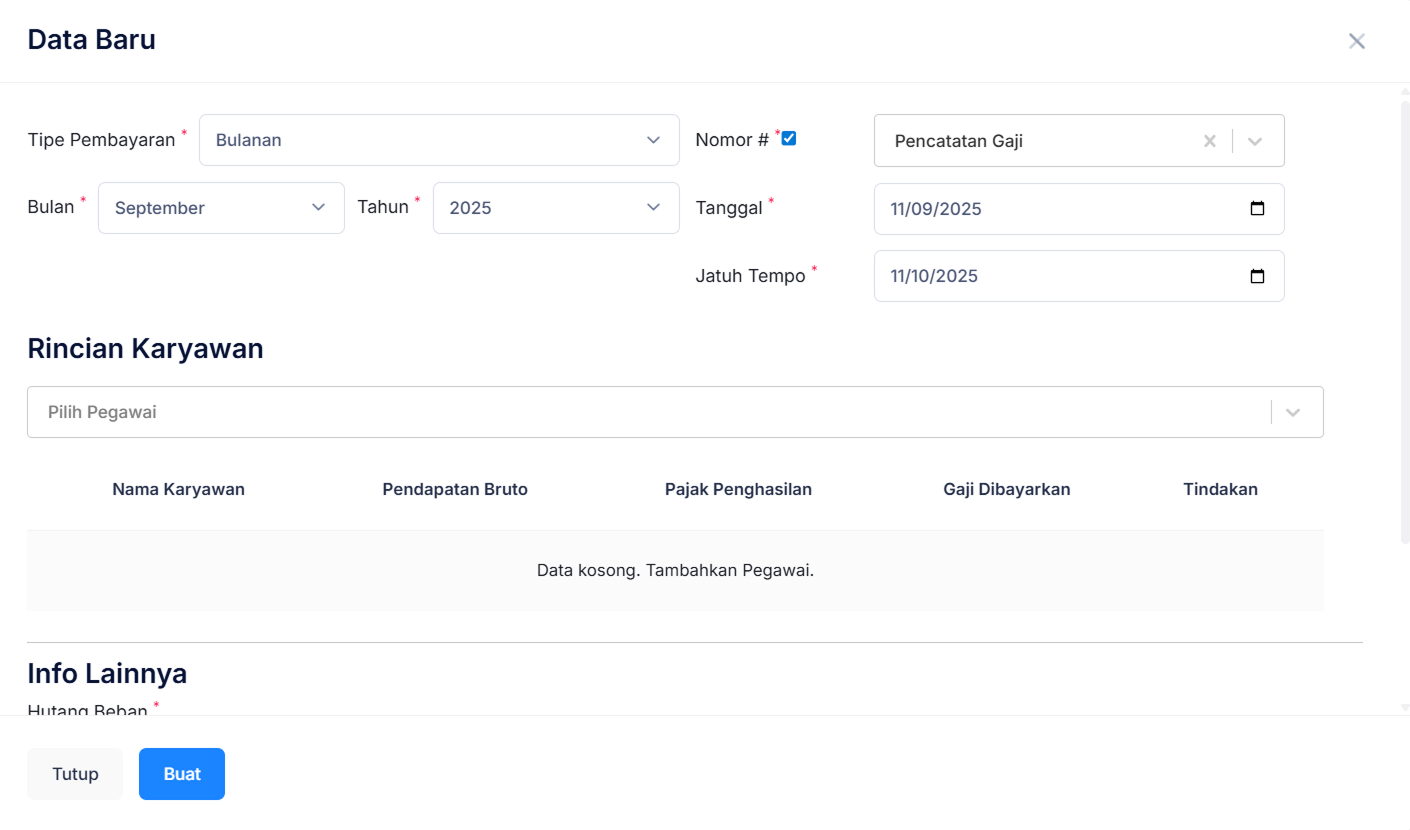Open the Bulan dropdown showing September
Image resolution: width=1410 pixels, height=830 pixels.
(221, 208)
